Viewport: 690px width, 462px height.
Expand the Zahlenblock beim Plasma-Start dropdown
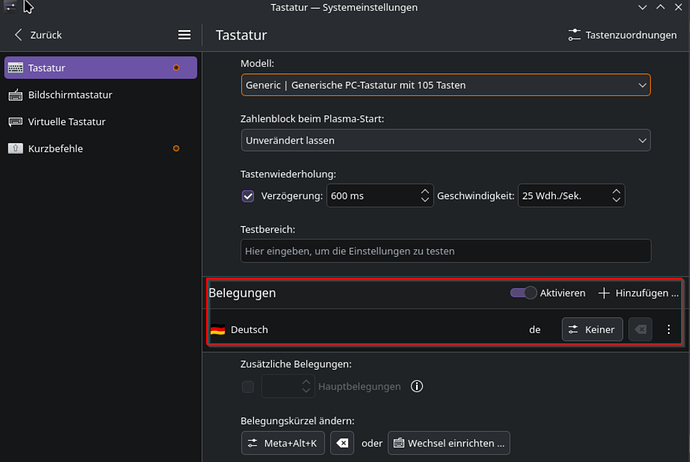click(x=446, y=140)
